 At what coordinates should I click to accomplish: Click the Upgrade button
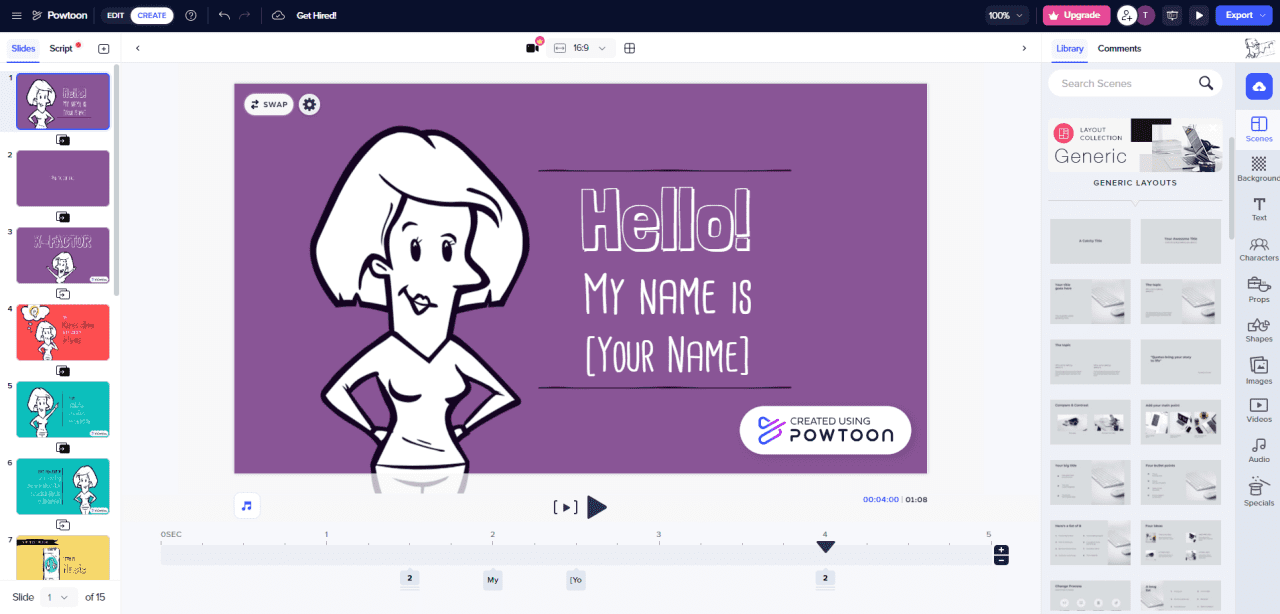tap(1076, 15)
